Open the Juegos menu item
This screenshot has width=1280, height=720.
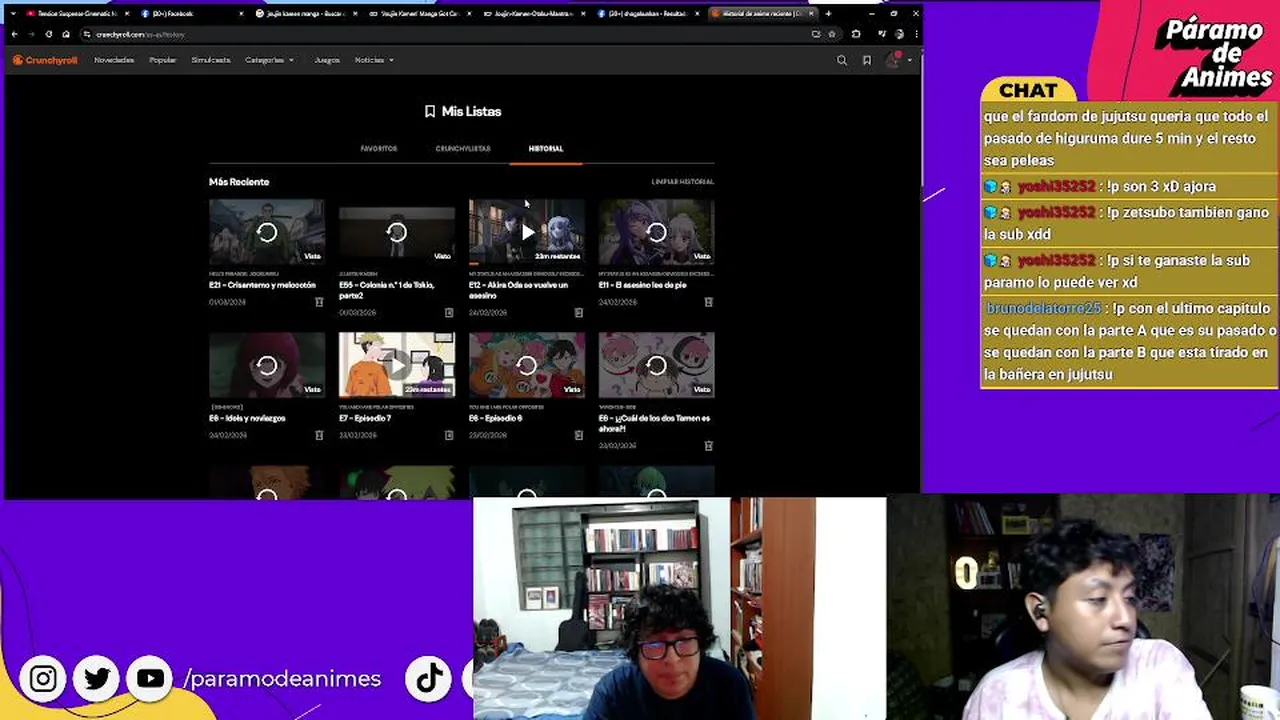(327, 60)
